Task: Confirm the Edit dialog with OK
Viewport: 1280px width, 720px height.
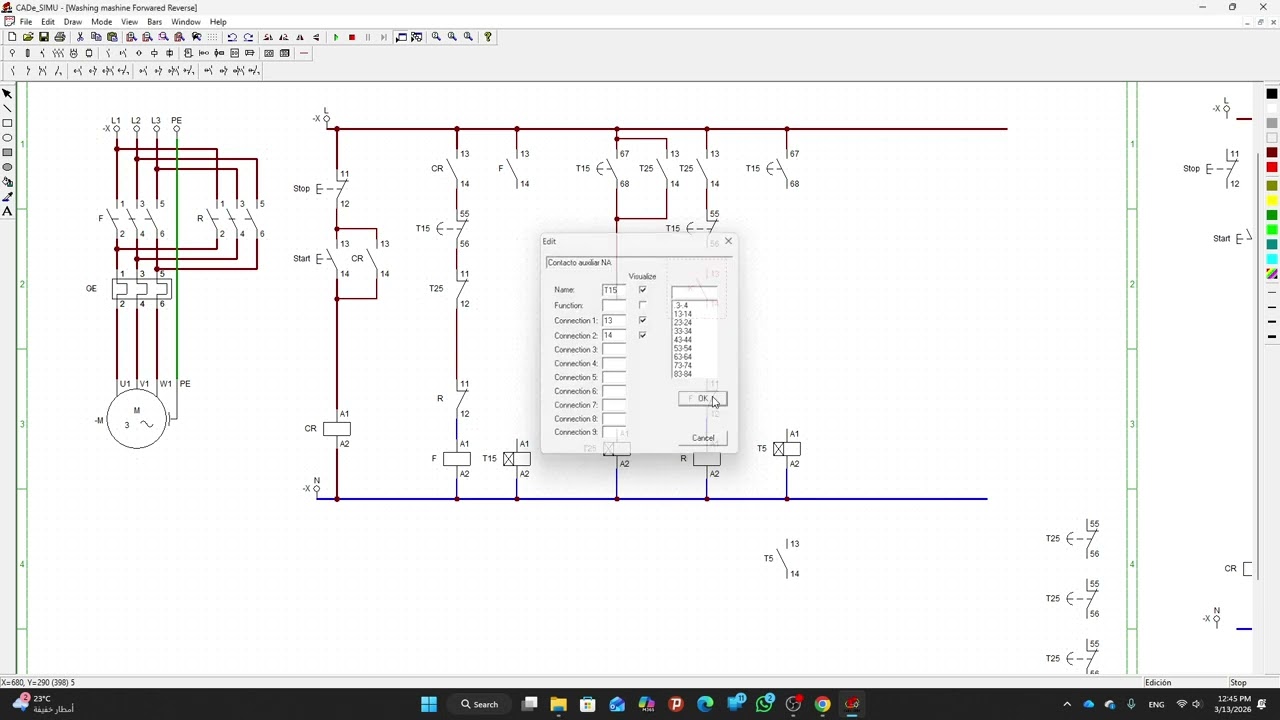Action: 702,398
